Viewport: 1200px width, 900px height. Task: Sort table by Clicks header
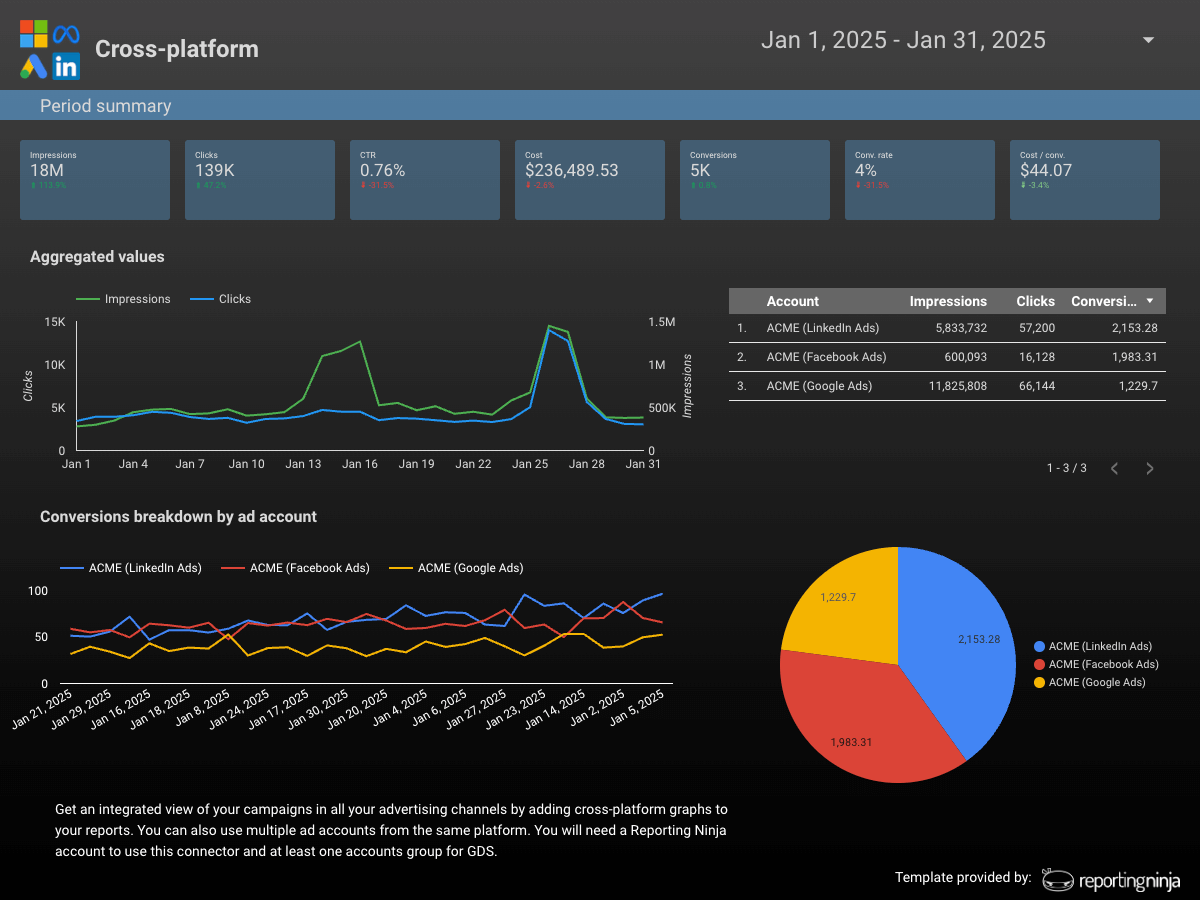pos(1035,301)
